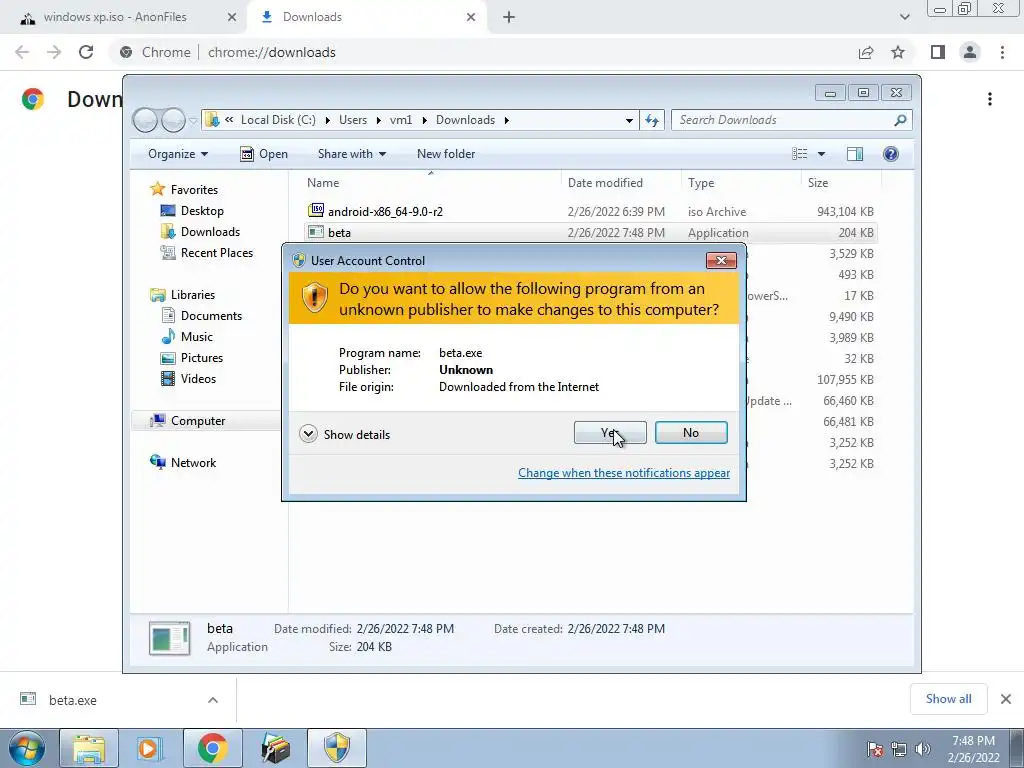This screenshot has height=768, width=1024.
Task: Open the Chrome profile icon
Action: point(970,52)
